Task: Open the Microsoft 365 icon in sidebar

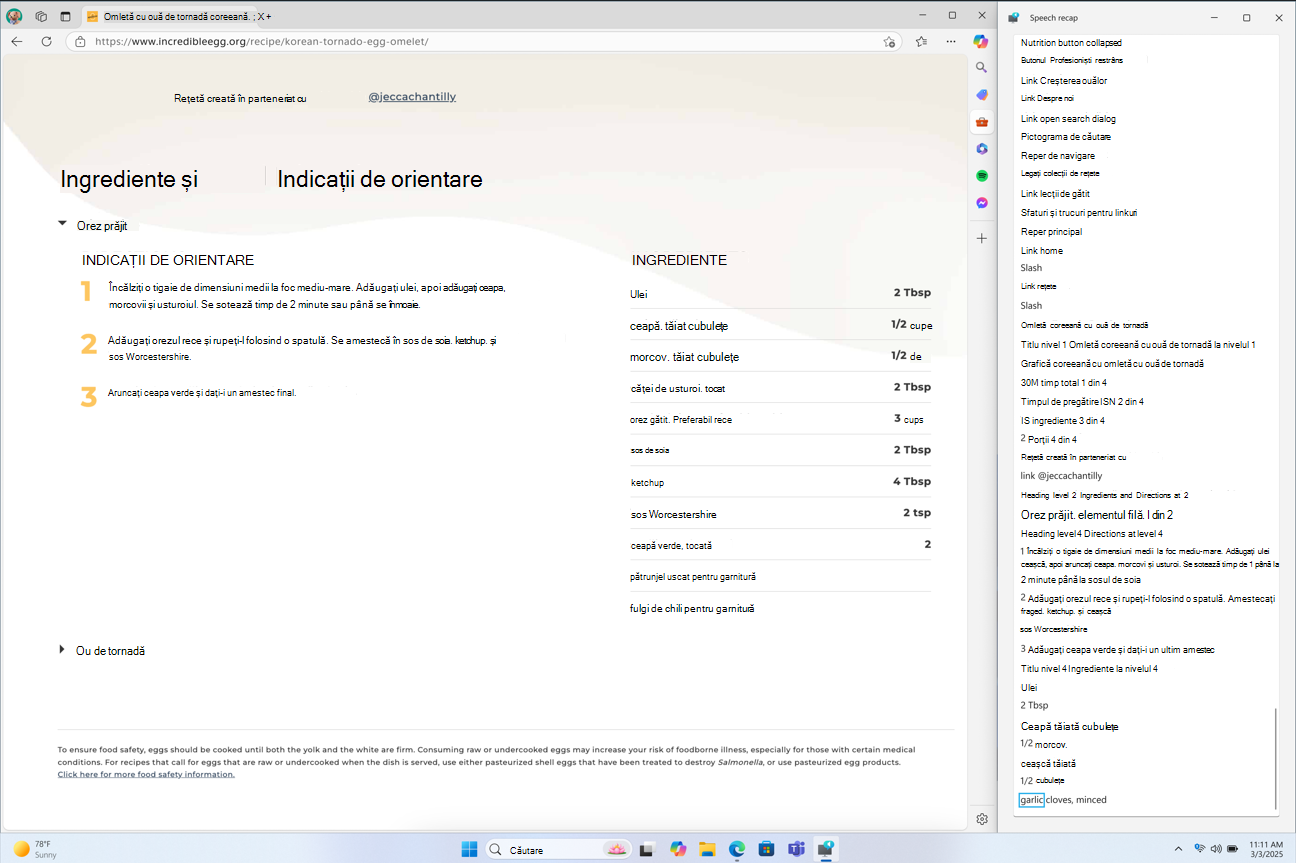Action: (x=982, y=149)
